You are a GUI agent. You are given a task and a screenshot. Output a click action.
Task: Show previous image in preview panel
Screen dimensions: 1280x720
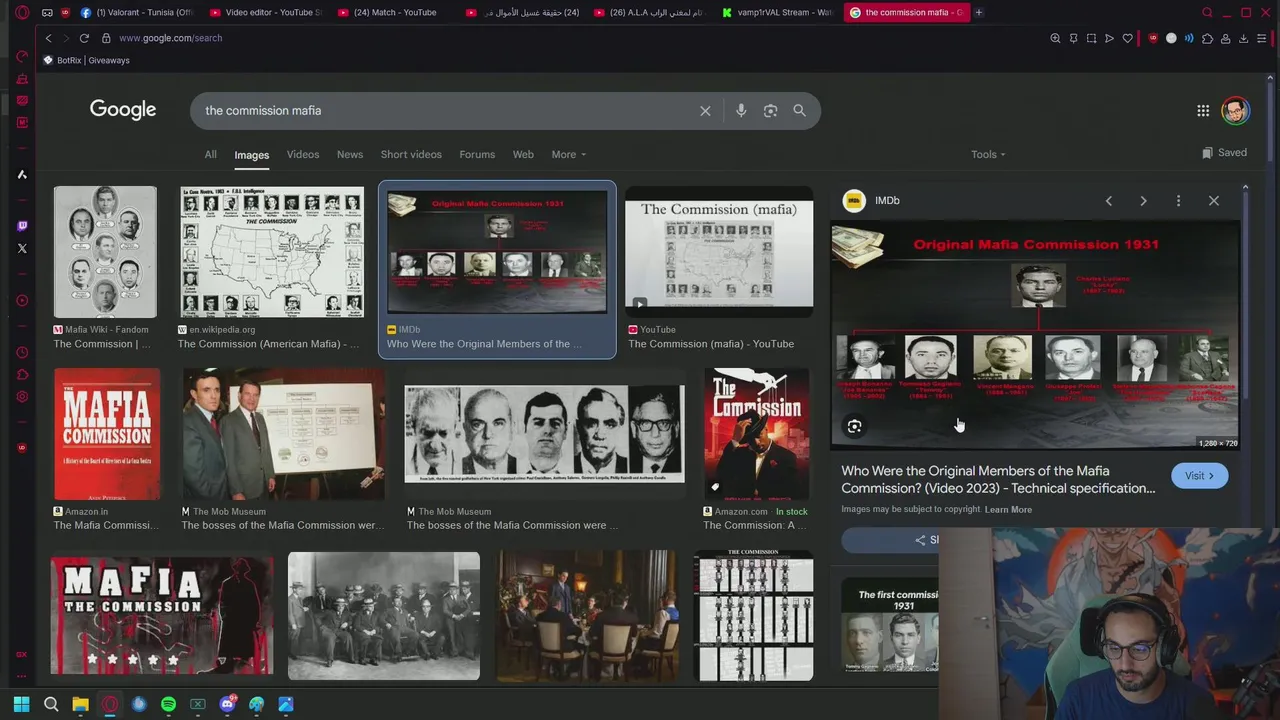coord(1108,201)
